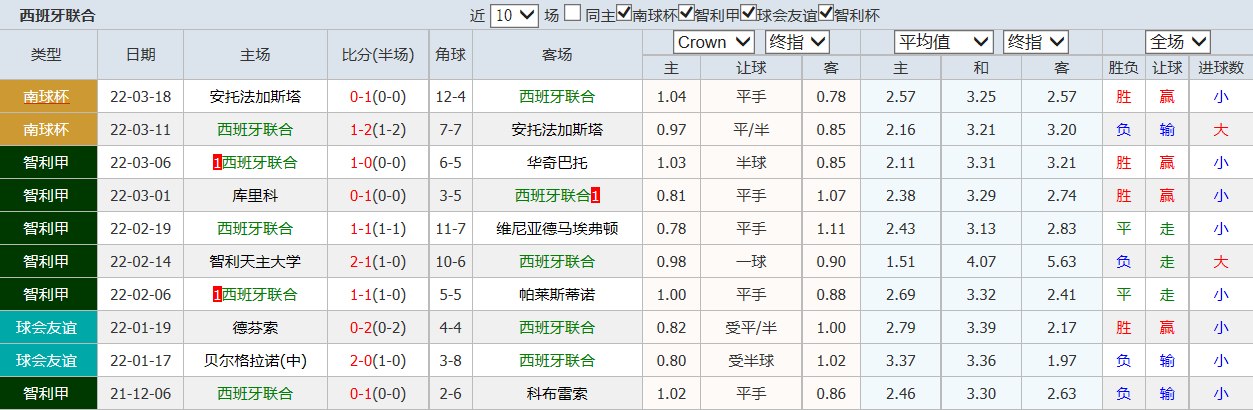Click the red card badge in the 库里科 match row
This screenshot has width=1253, height=410.
tap(596, 196)
